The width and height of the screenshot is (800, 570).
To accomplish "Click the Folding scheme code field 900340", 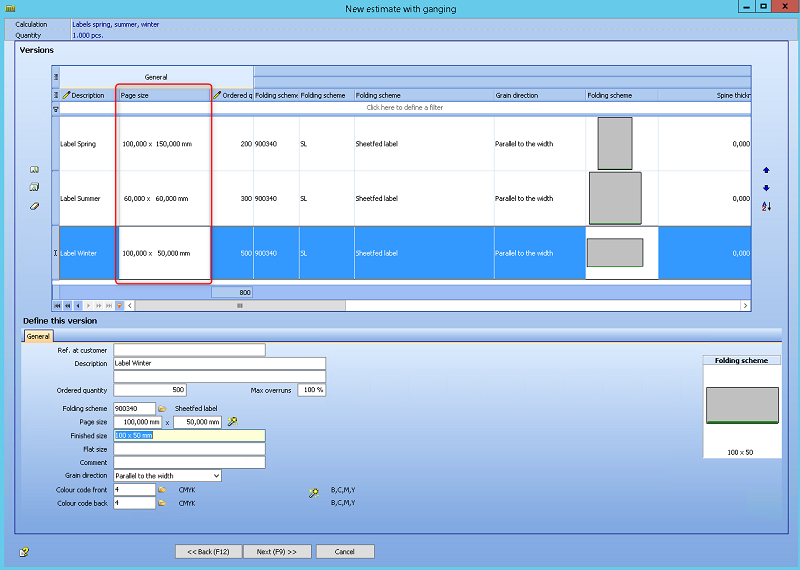I will coord(134,409).
